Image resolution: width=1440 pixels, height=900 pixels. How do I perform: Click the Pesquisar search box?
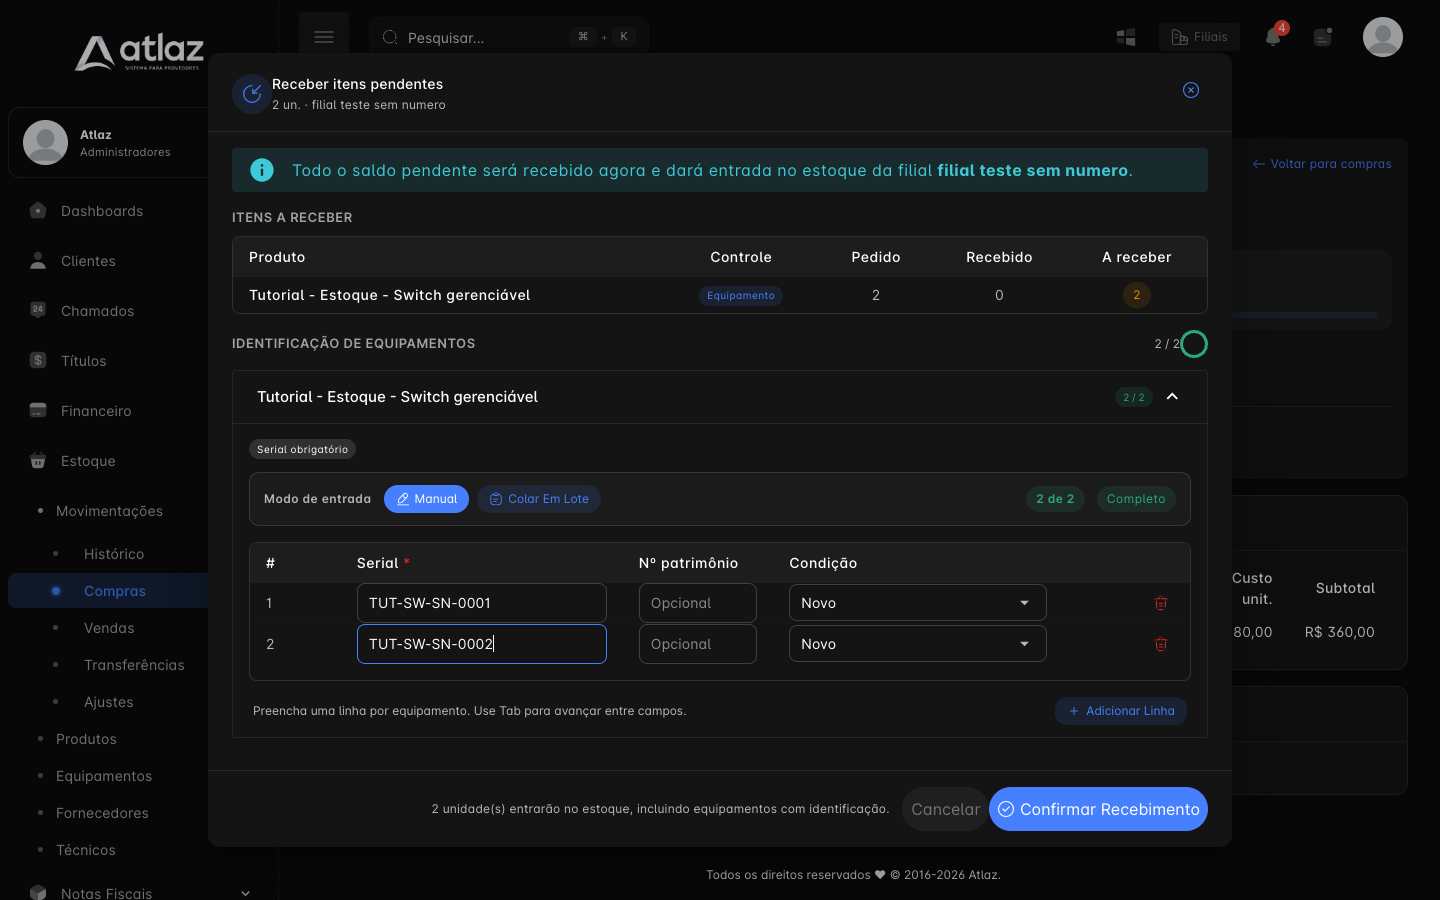click(x=509, y=37)
